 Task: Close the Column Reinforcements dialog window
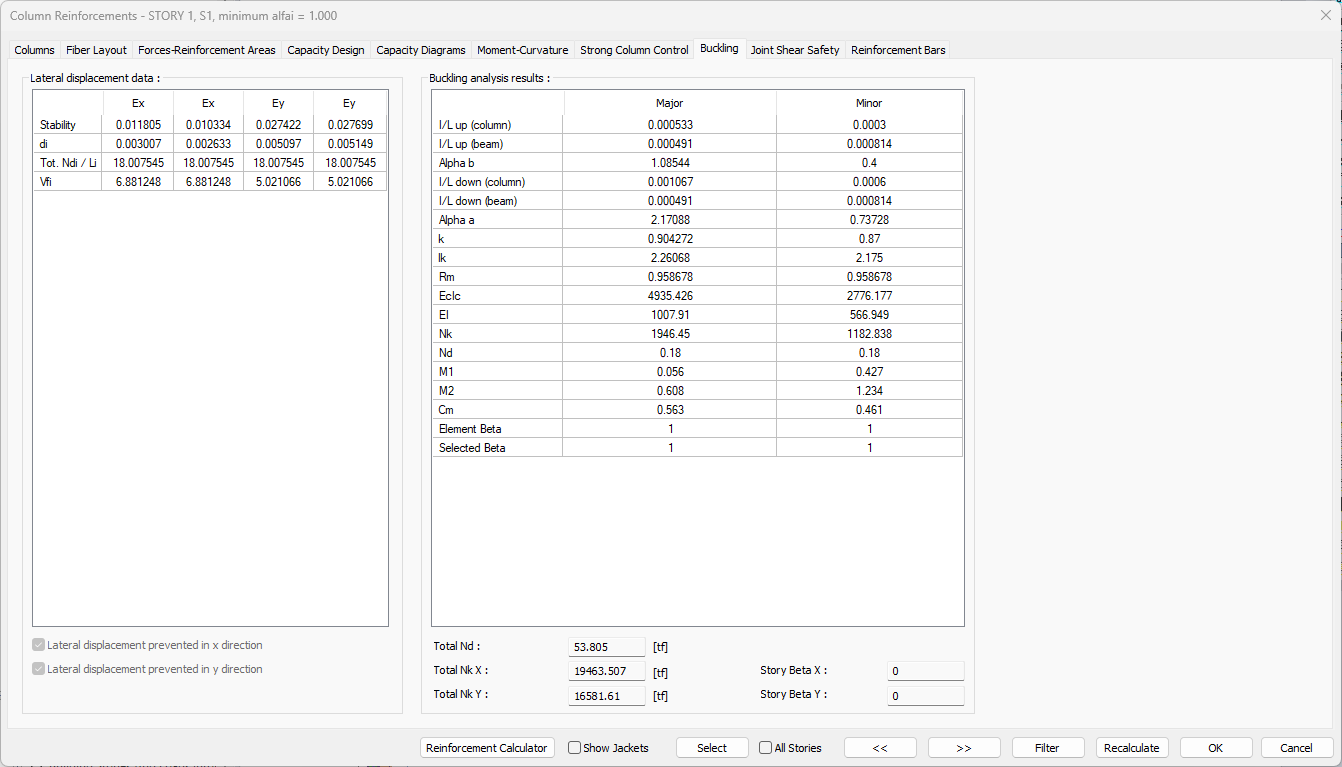pyautogui.click(x=1325, y=15)
